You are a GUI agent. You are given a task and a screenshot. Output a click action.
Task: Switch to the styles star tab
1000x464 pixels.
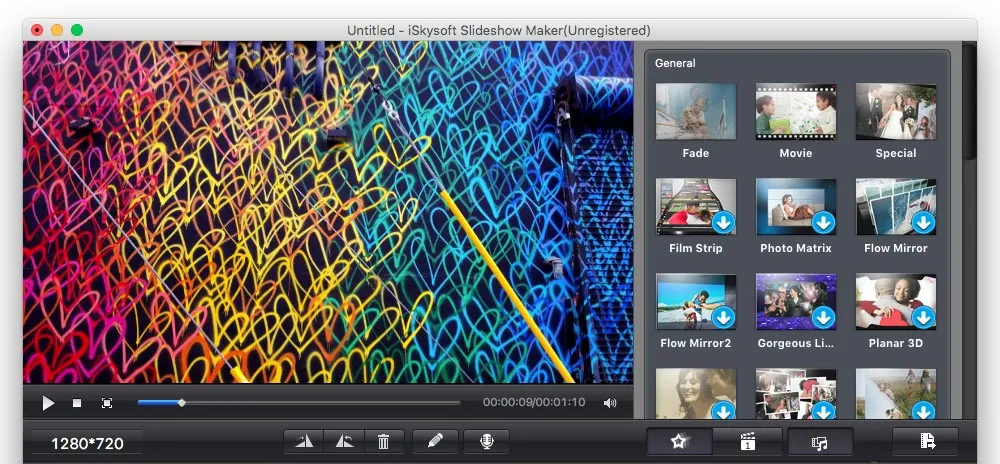pos(679,441)
